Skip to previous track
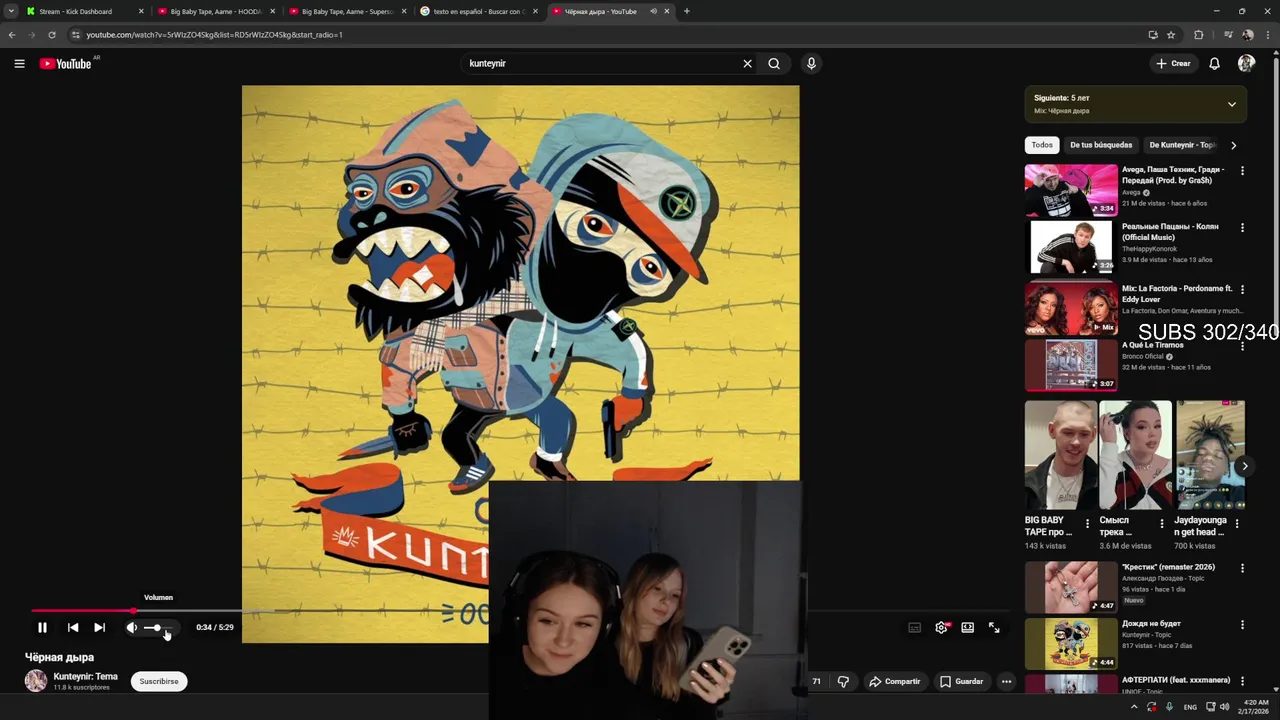This screenshot has width=1280, height=720. click(x=73, y=627)
